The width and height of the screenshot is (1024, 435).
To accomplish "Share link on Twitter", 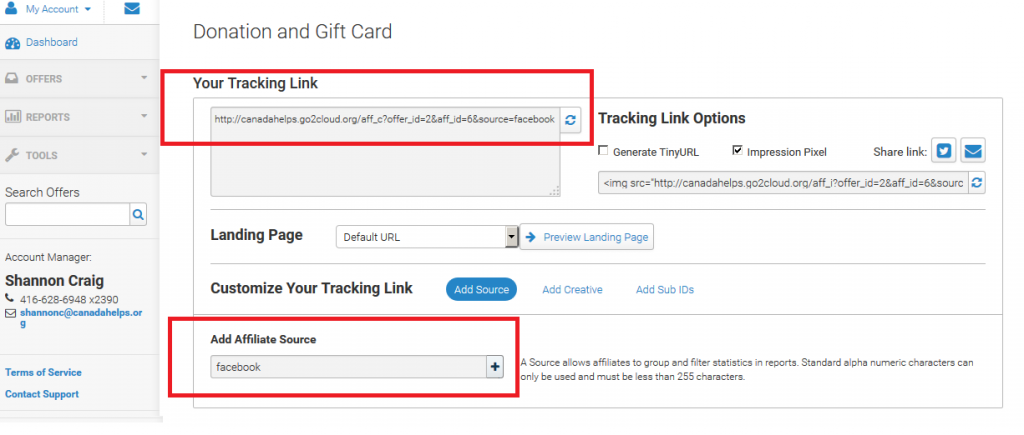I will [x=944, y=151].
